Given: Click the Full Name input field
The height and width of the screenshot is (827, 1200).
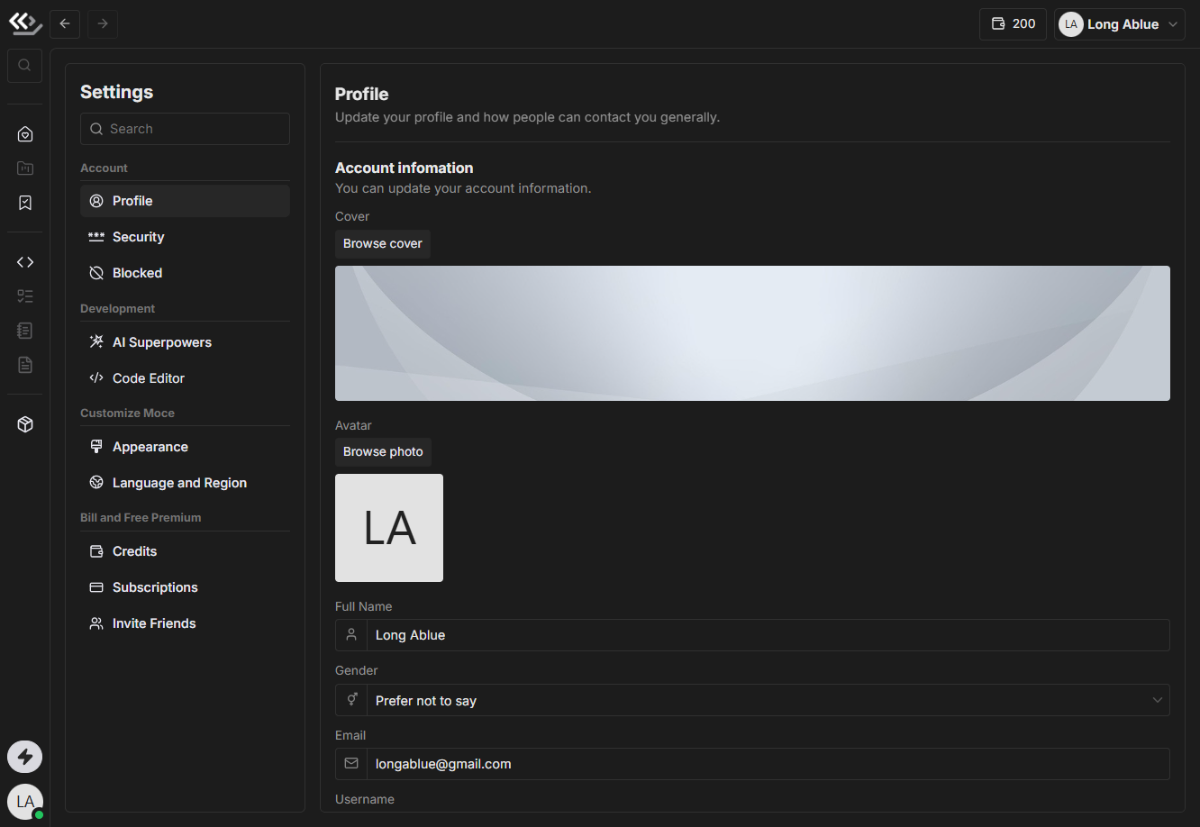Looking at the screenshot, I should click(x=767, y=635).
